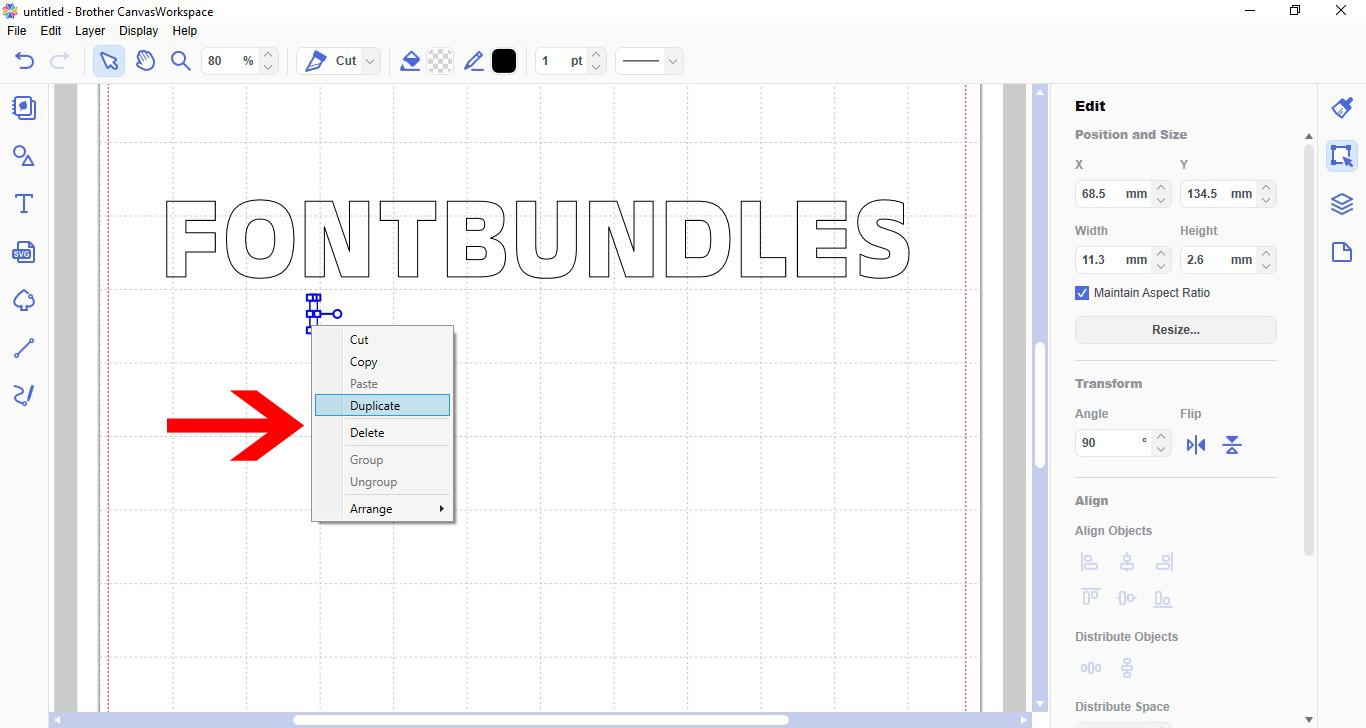
Task: Click the Zoom magnifier icon
Action: (181, 61)
